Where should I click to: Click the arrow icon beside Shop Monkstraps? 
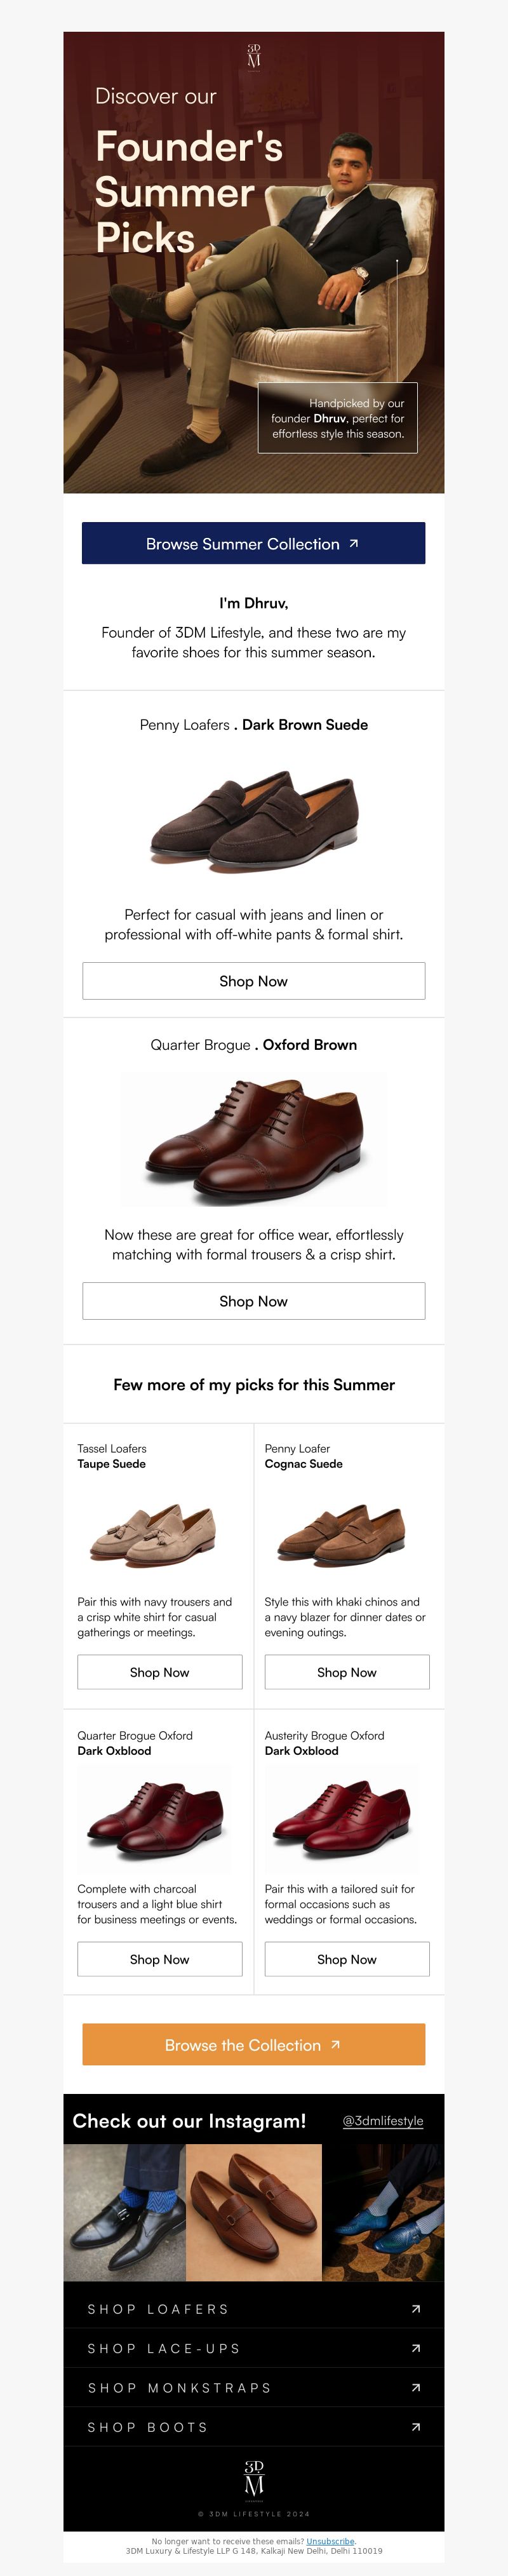point(416,2387)
